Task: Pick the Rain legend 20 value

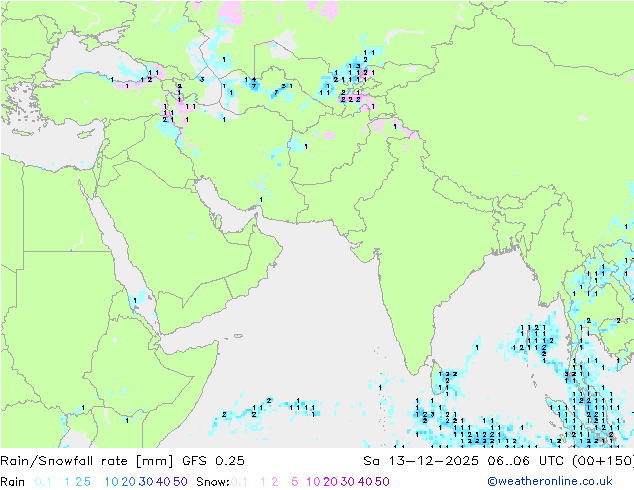Action: point(128,482)
